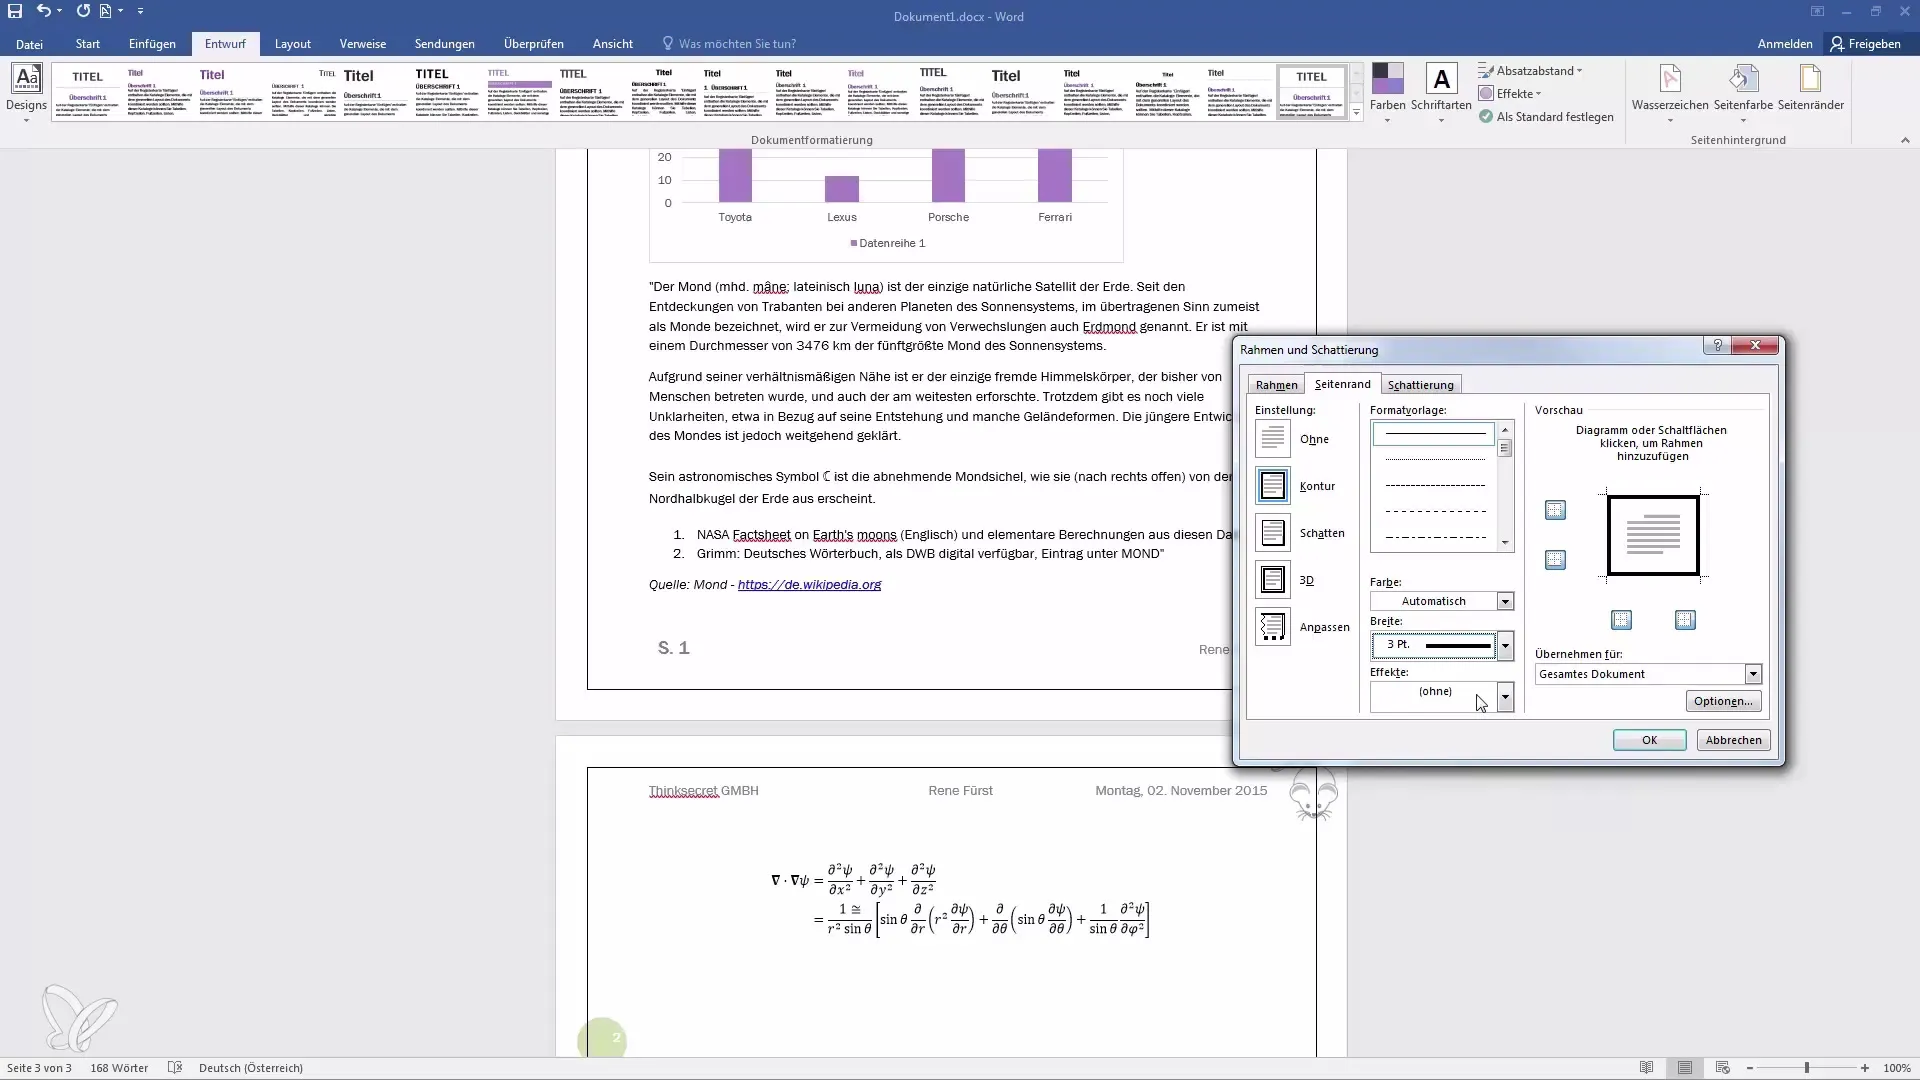Toggle the top border button in Vorschau

pyautogui.click(x=1555, y=510)
